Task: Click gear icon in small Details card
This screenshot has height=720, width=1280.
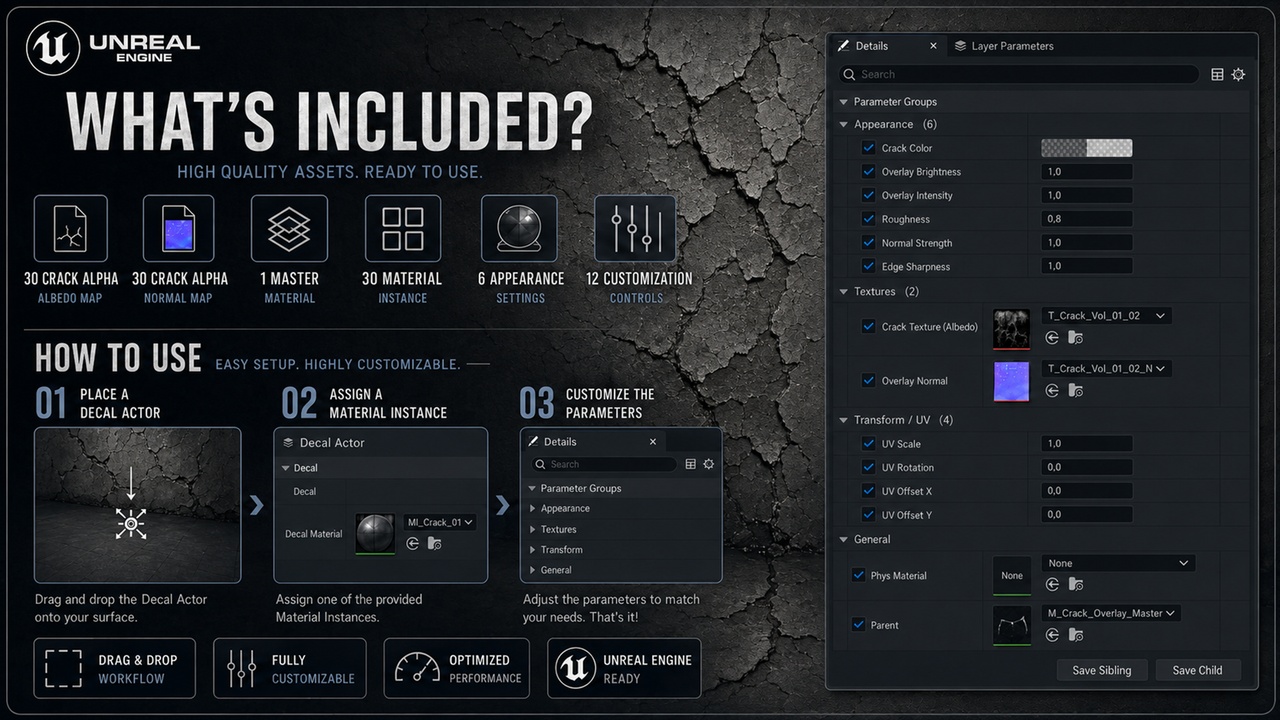Action: click(x=709, y=464)
